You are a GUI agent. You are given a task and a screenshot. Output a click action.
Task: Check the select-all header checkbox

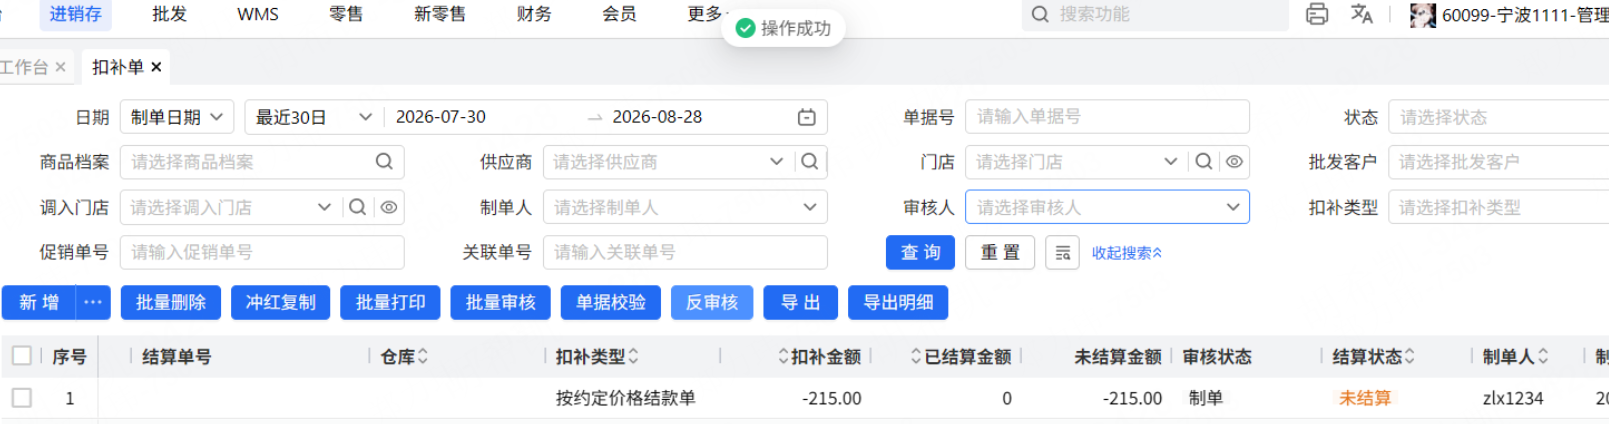click(x=22, y=356)
